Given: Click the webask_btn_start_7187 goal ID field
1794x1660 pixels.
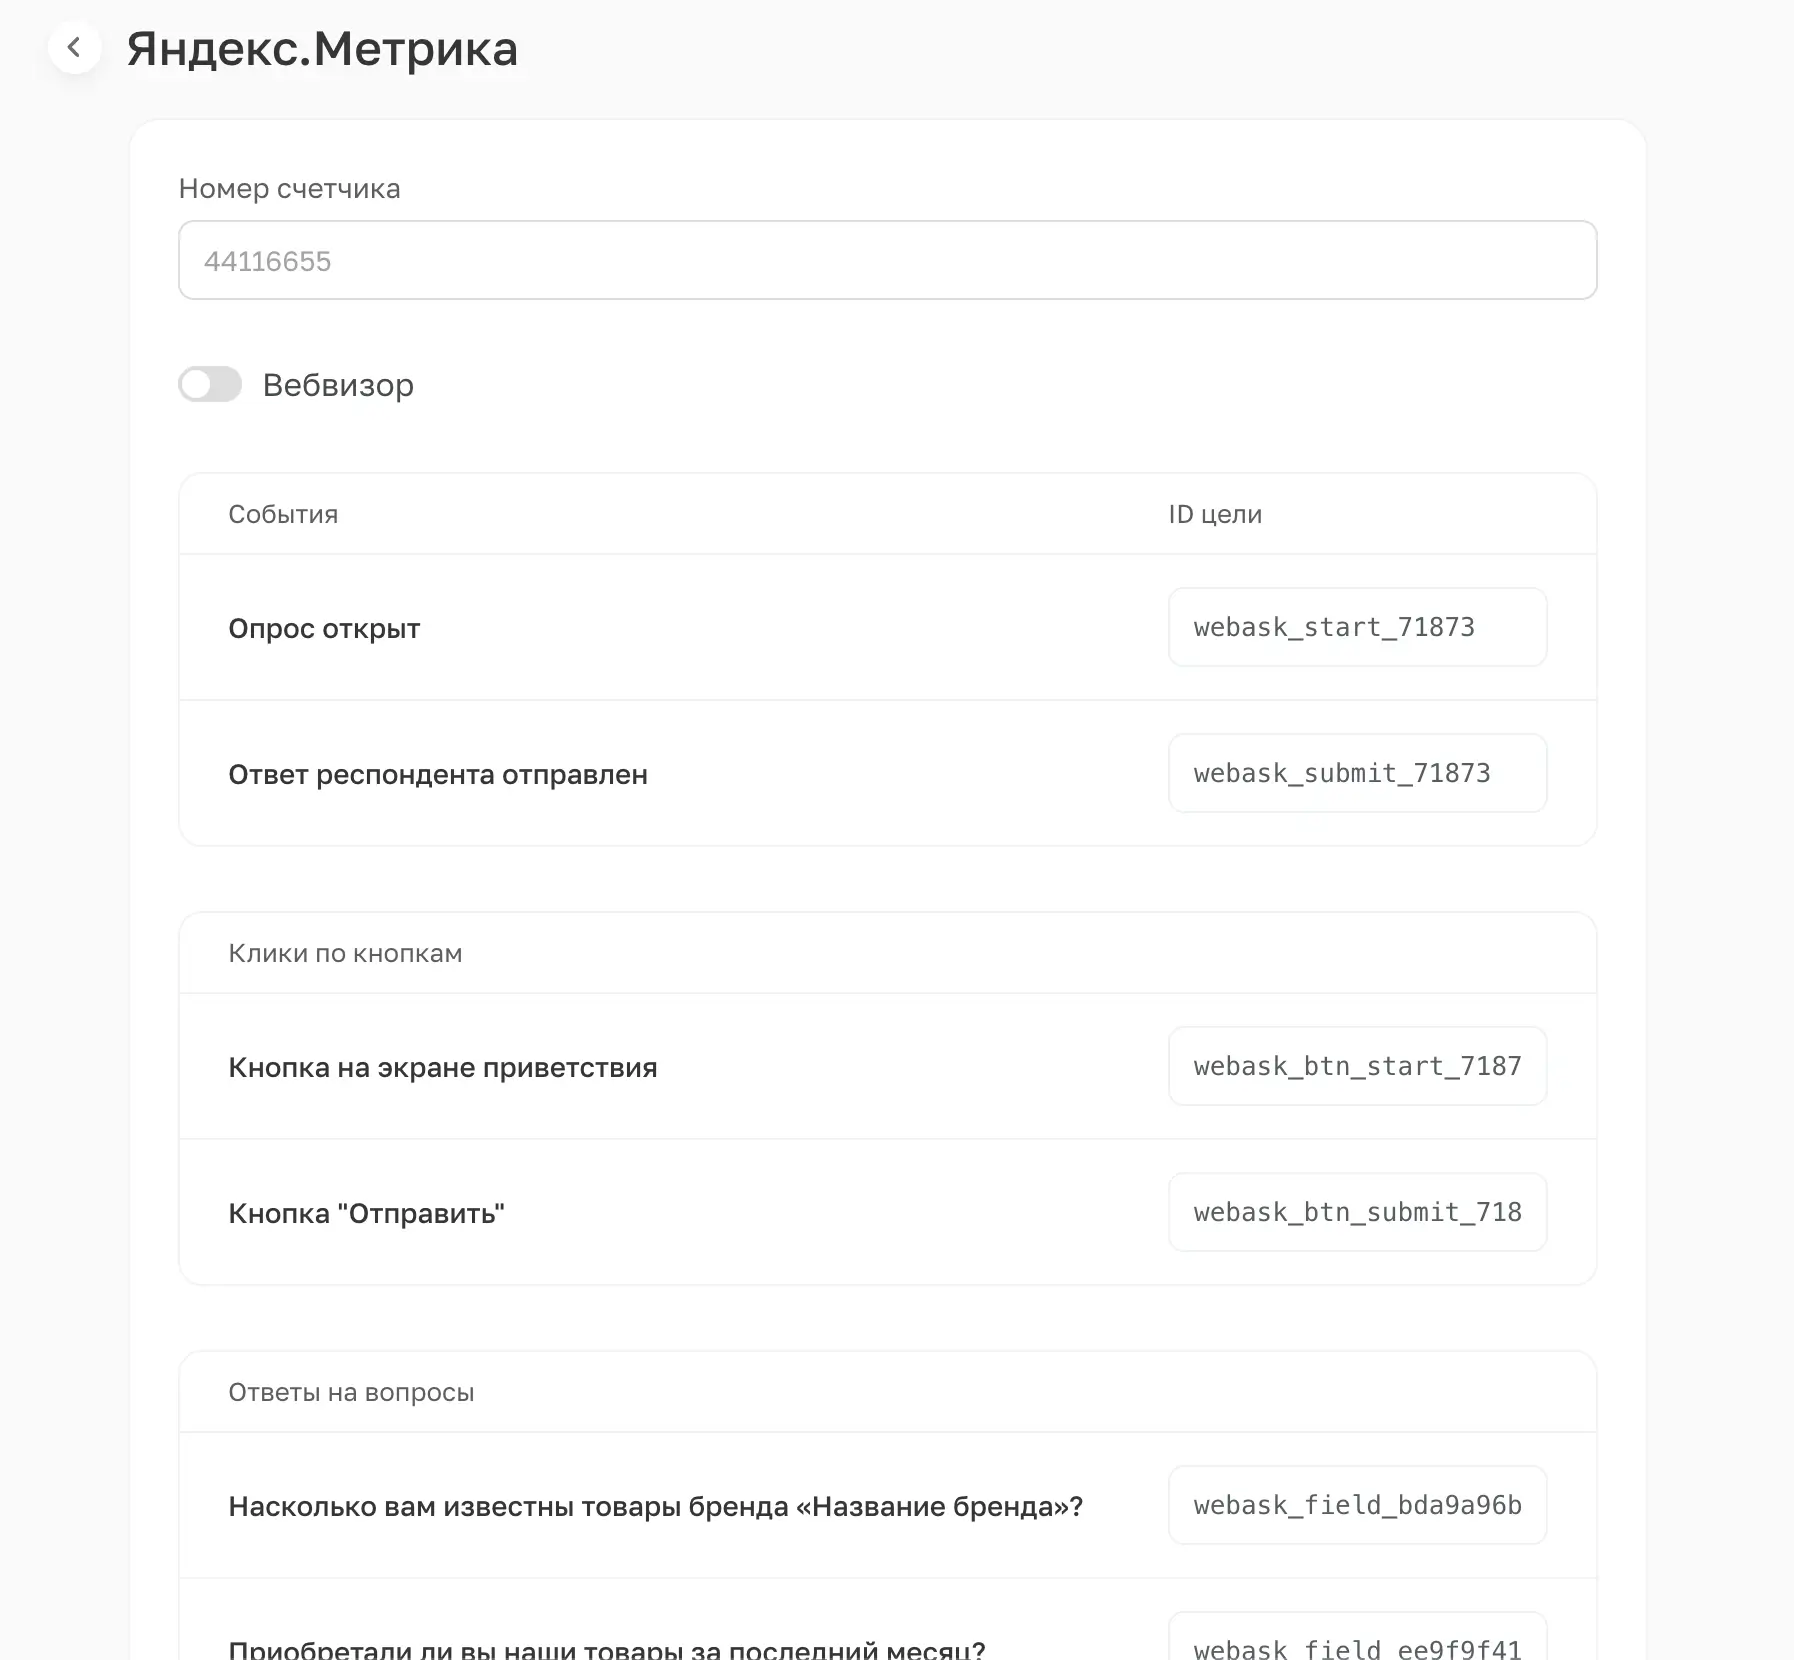Looking at the screenshot, I should (1356, 1066).
